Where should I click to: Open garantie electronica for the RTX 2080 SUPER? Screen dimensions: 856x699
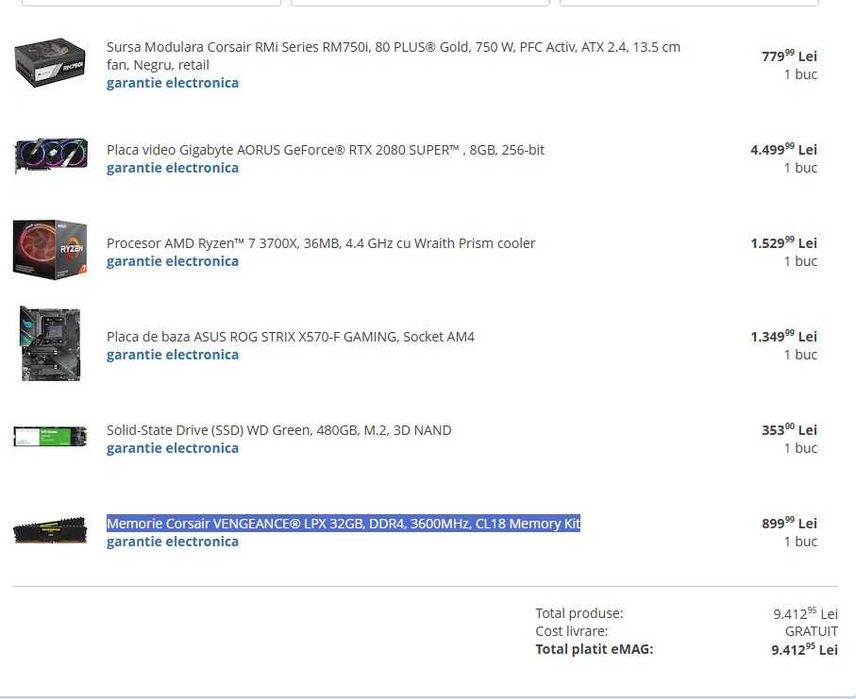(x=173, y=168)
